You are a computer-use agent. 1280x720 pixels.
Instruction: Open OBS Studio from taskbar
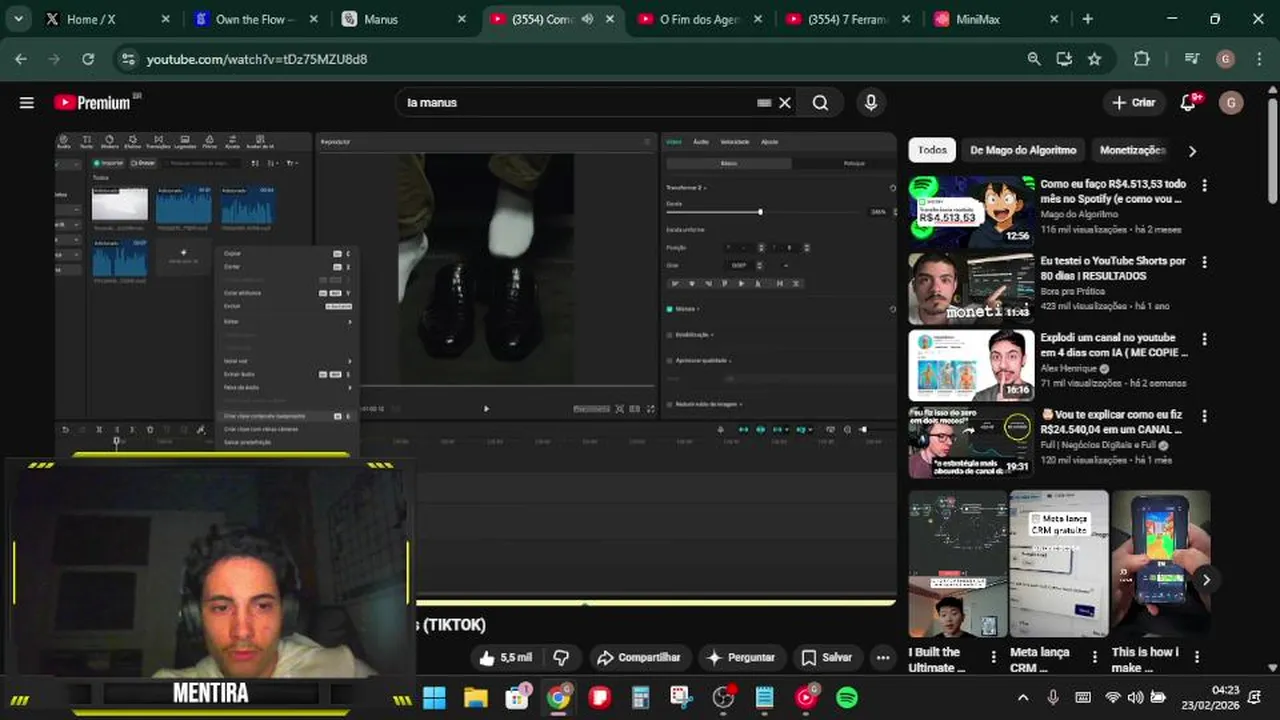pyautogui.click(x=723, y=697)
